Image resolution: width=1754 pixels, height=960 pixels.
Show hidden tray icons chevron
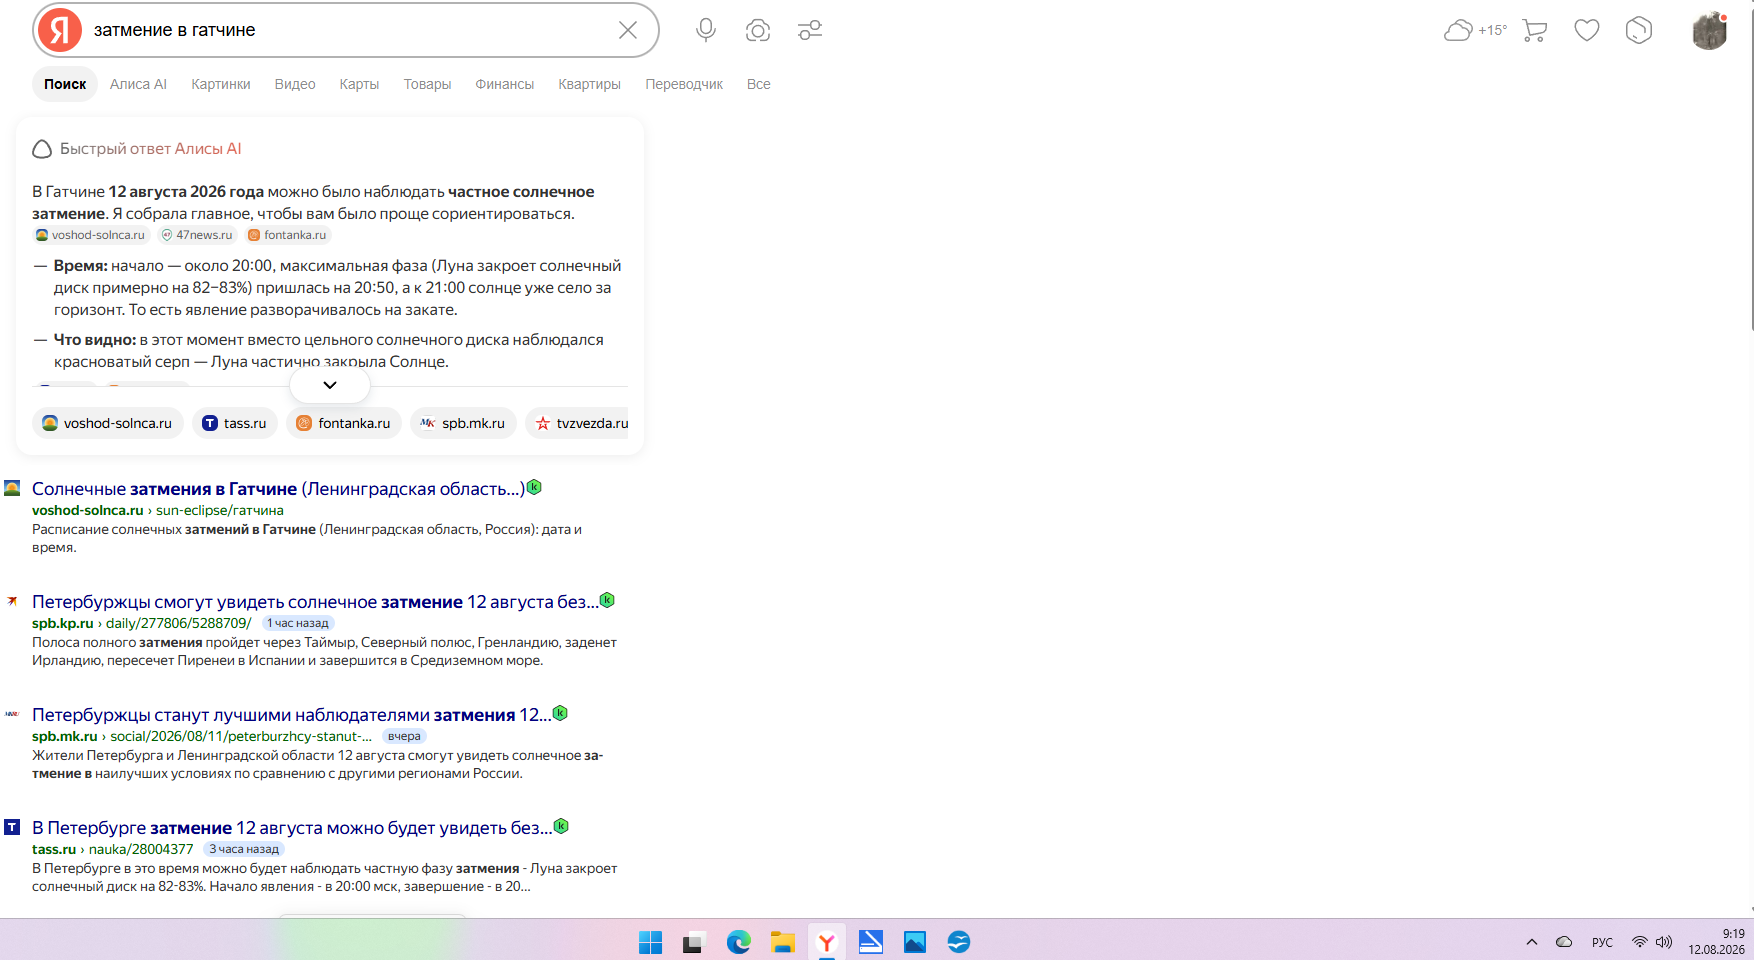1532,942
